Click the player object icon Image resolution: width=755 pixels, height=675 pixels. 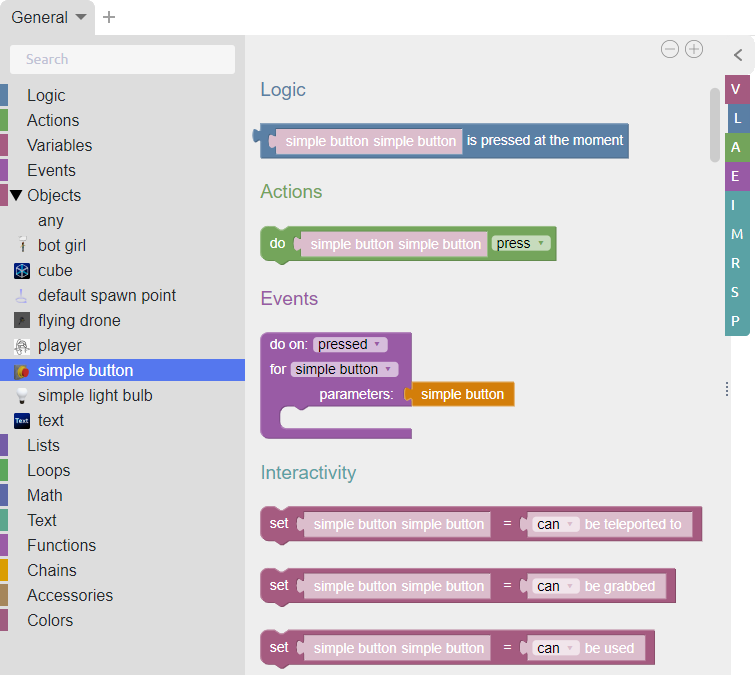click(22, 345)
